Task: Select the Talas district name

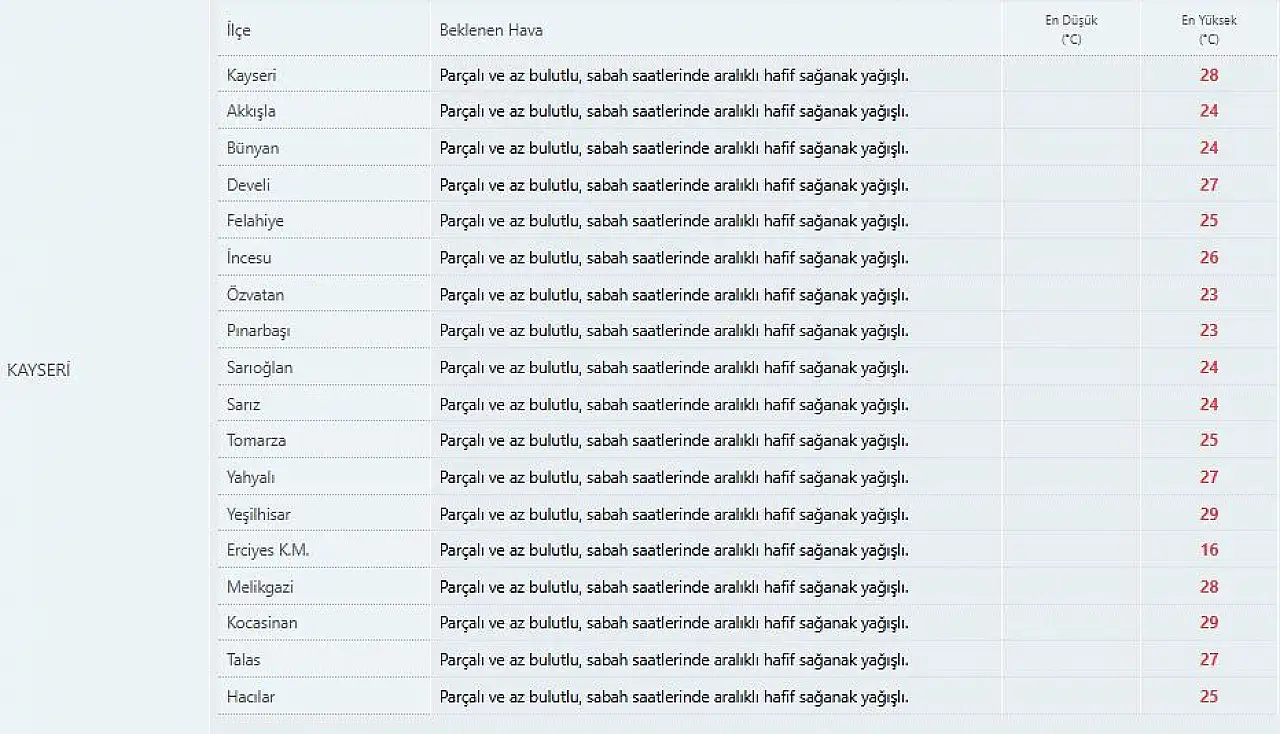Action: click(x=243, y=660)
